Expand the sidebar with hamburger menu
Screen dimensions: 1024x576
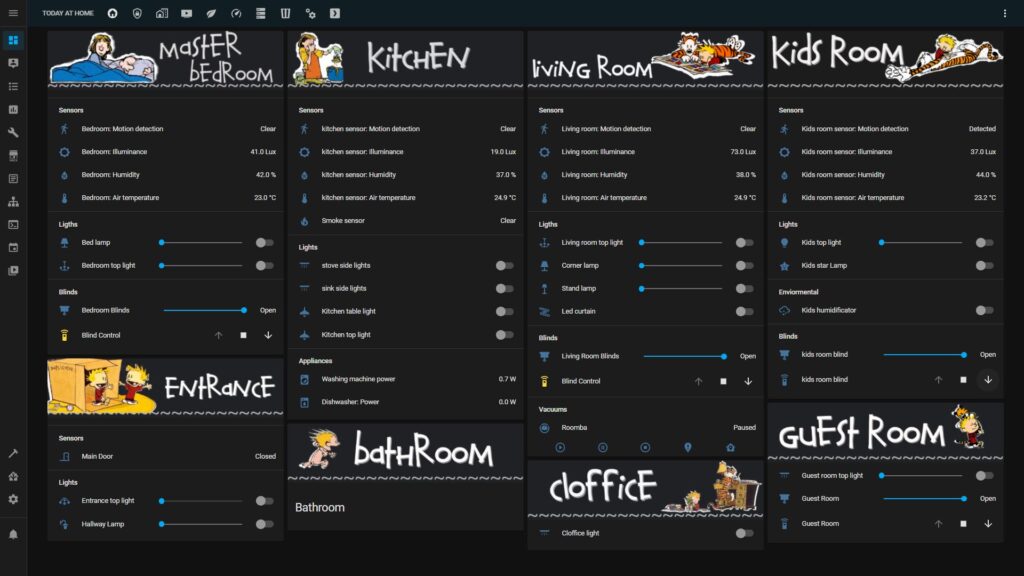pos(13,13)
